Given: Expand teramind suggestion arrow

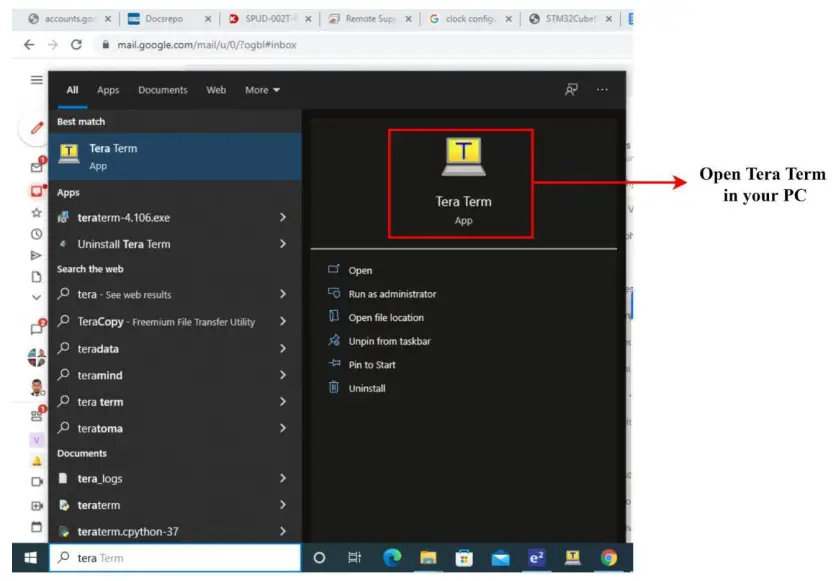Looking at the screenshot, I should click(x=283, y=375).
